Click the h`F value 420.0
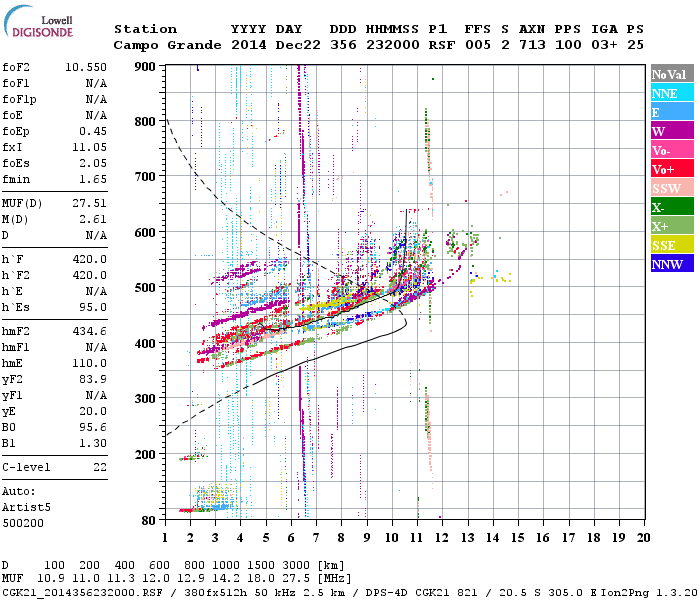Screen dimensions: 700x600 click(90, 259)
